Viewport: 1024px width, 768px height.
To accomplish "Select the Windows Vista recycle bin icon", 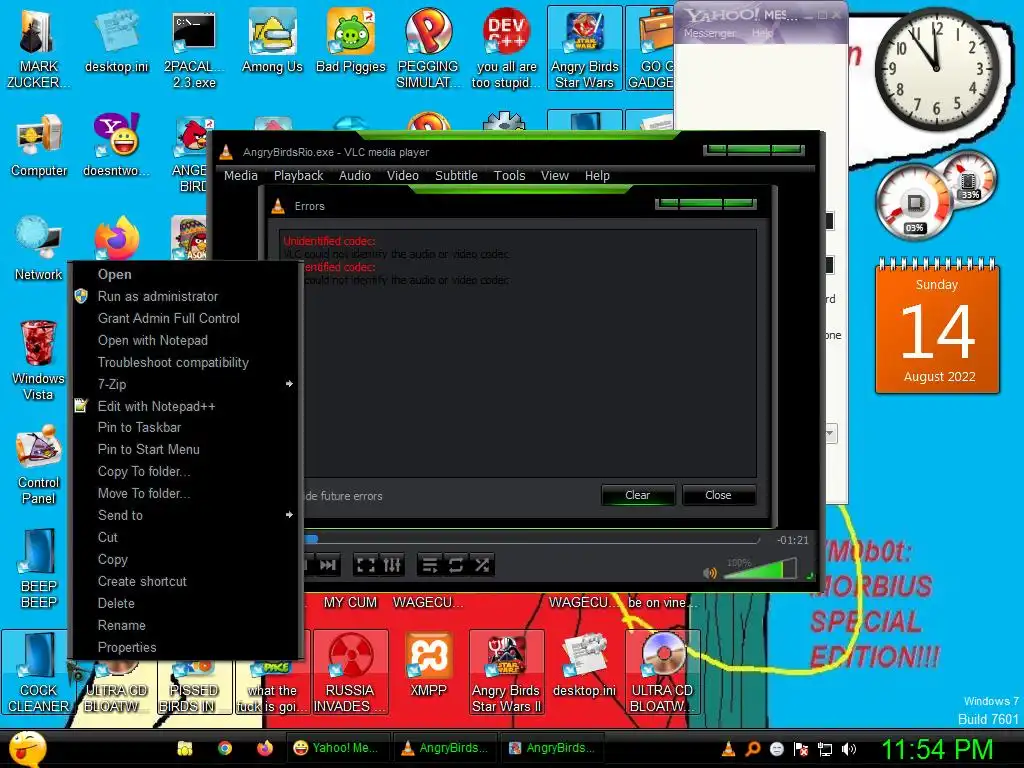I will [39, 360].
